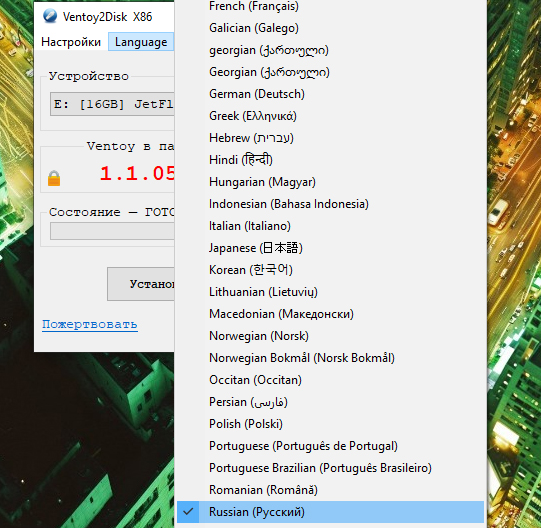Viewport: 541px width, 528px height.
Task: Open the Настройки menu
Action: [x=71, y=42]
